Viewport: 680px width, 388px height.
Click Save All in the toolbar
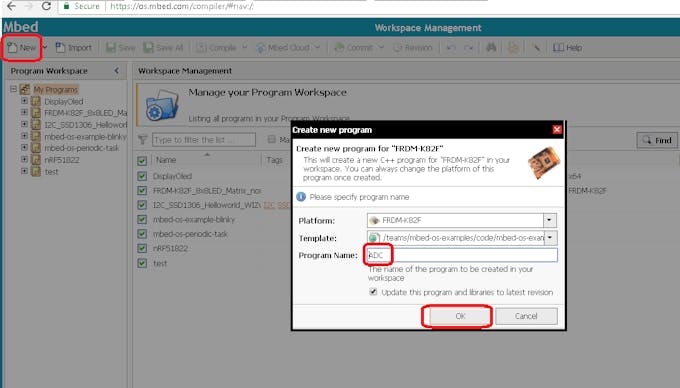coord(163,48)
